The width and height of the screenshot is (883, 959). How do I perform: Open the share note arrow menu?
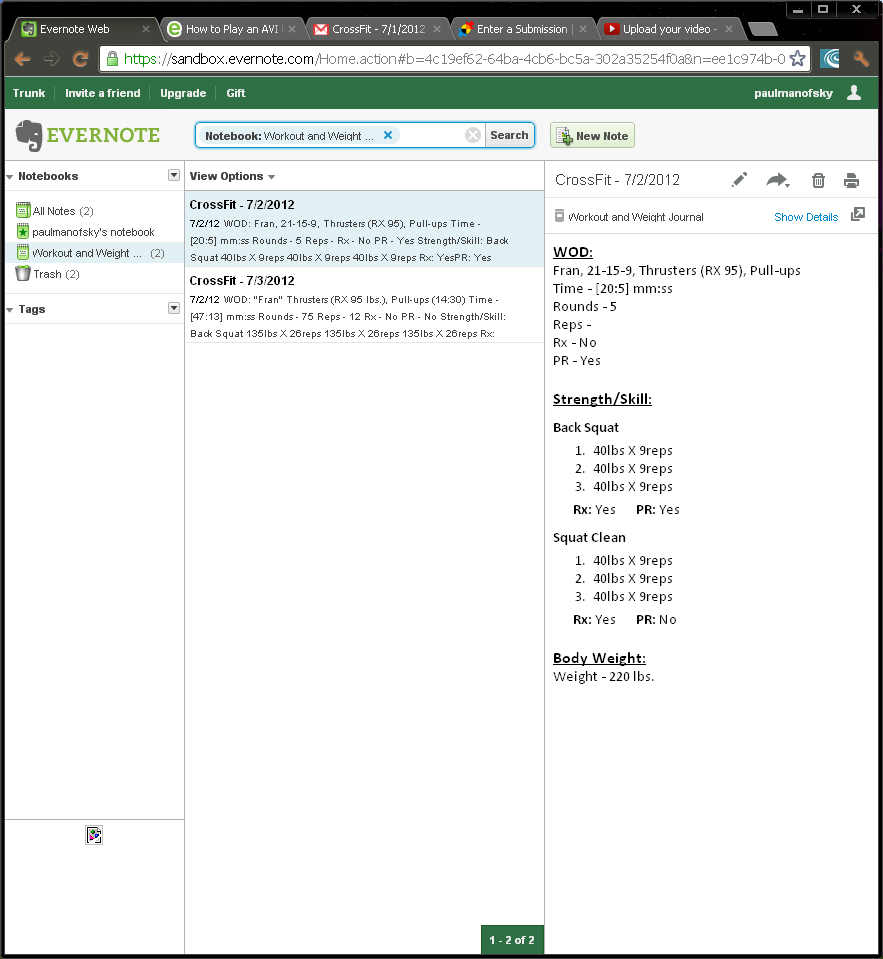coord(778,180)
